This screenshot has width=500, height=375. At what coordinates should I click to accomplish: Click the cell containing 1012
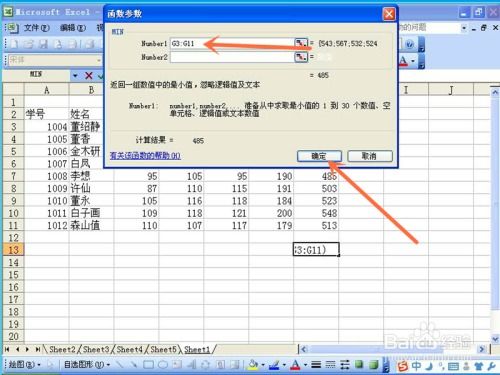click(47, 226)
